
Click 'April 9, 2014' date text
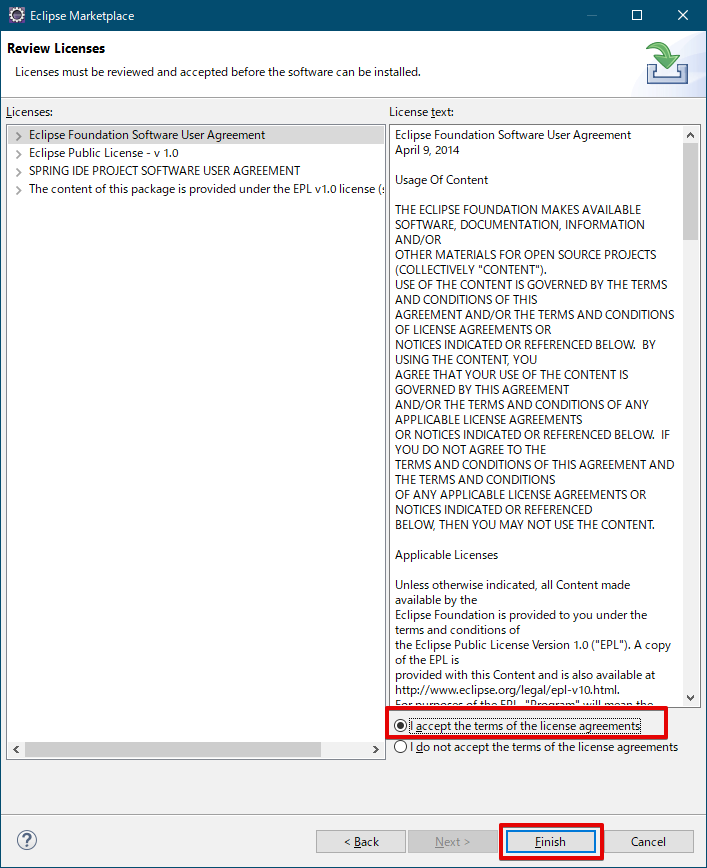427,150
